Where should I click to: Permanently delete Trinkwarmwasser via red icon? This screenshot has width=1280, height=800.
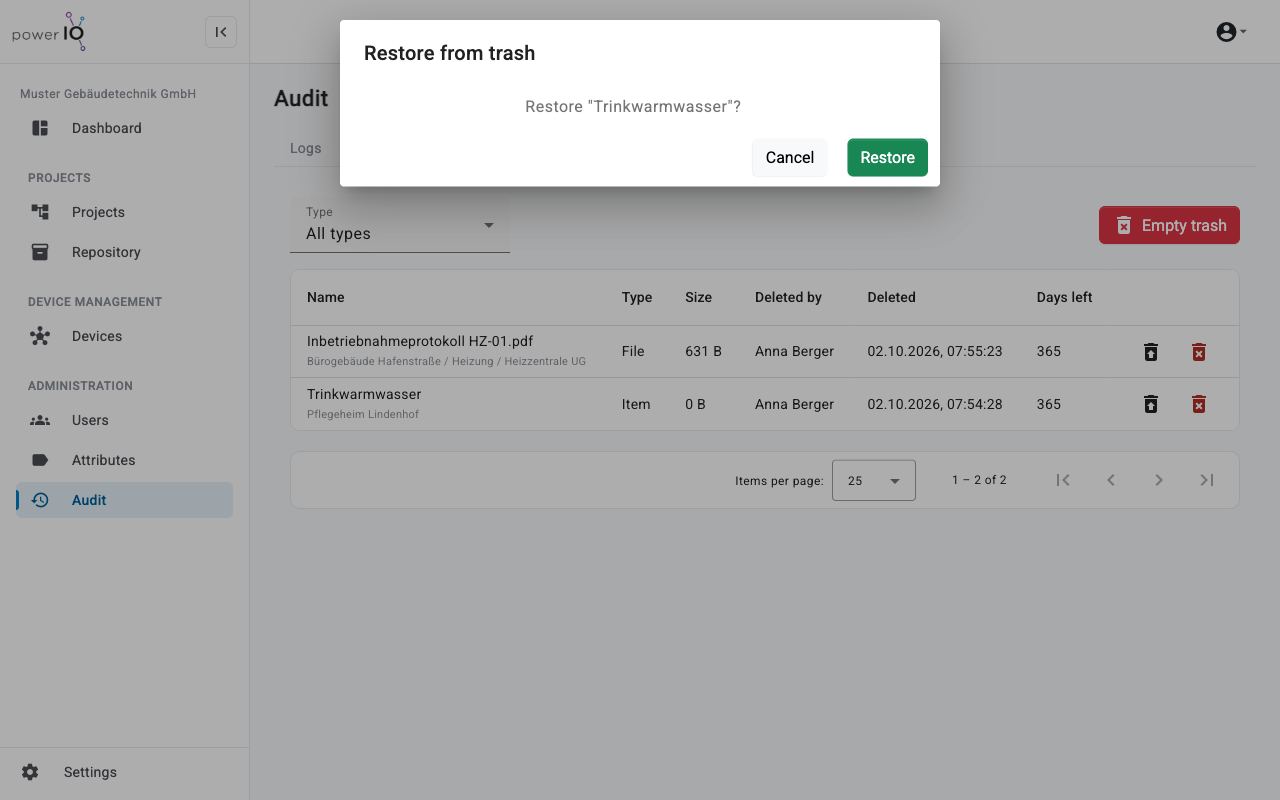pyautogui.click(x=1199, y=404)
